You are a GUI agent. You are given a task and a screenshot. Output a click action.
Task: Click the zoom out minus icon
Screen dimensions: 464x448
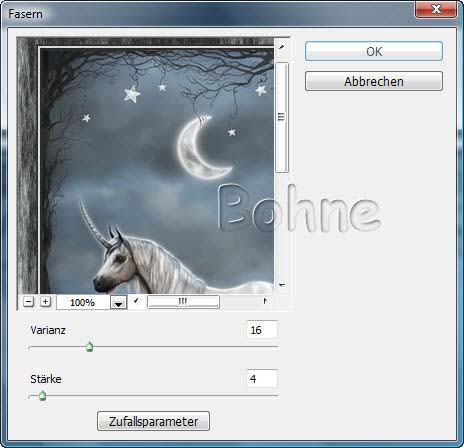(29, 302)
